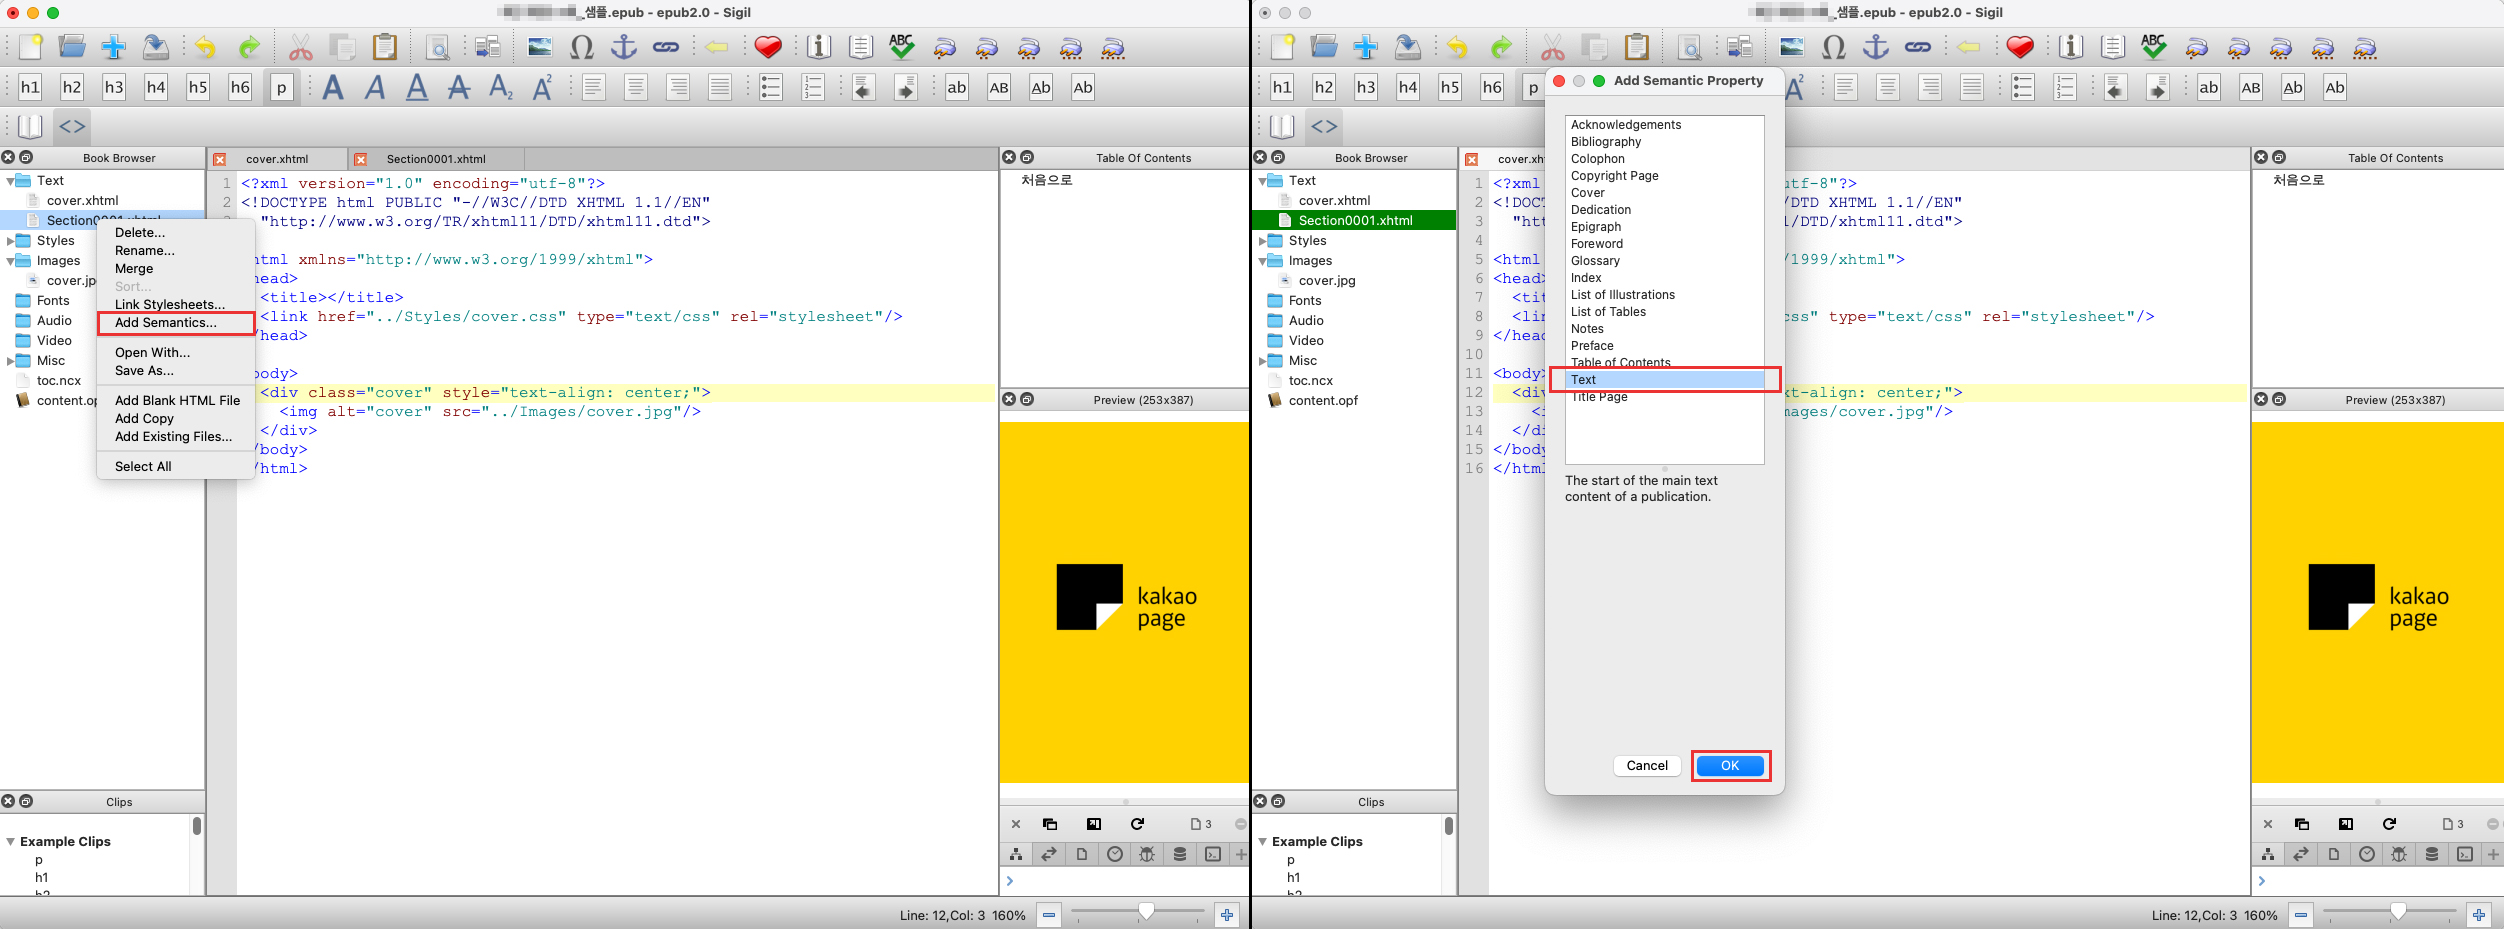Click Cancel in Add Semantic Property dialog
The width and height of the screenshot is (2504, 929).
pyautogui.click(x=1647, y=766)
